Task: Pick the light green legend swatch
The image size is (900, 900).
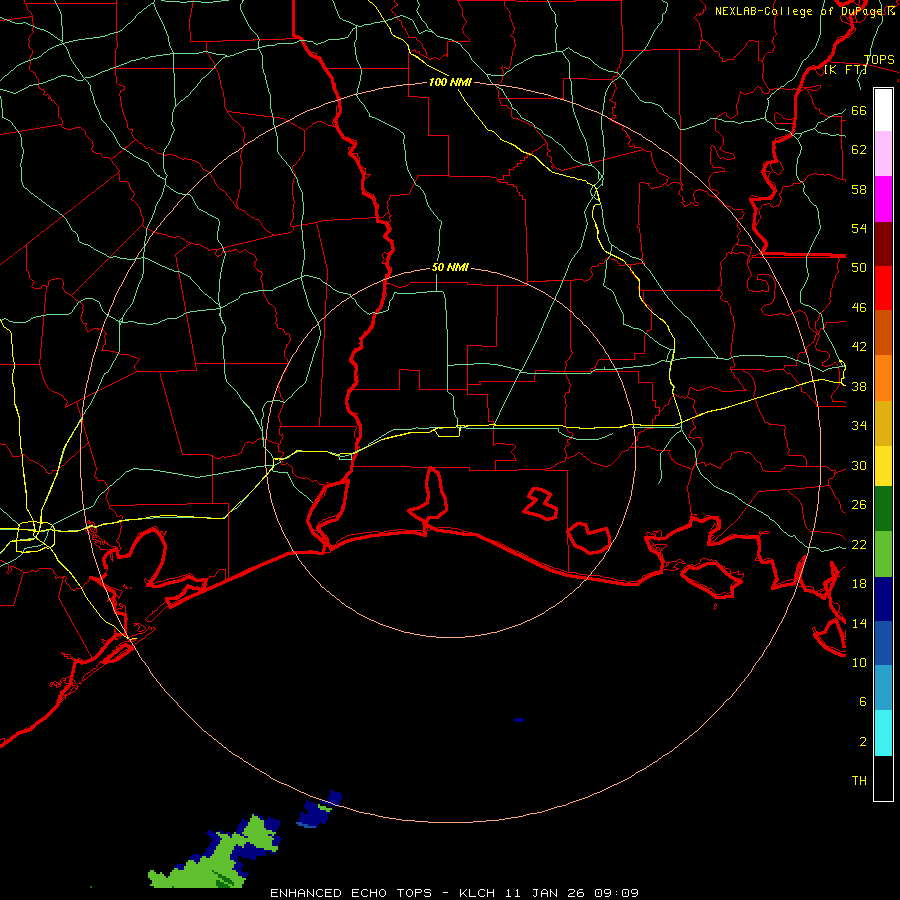Action: coord(883,554)
